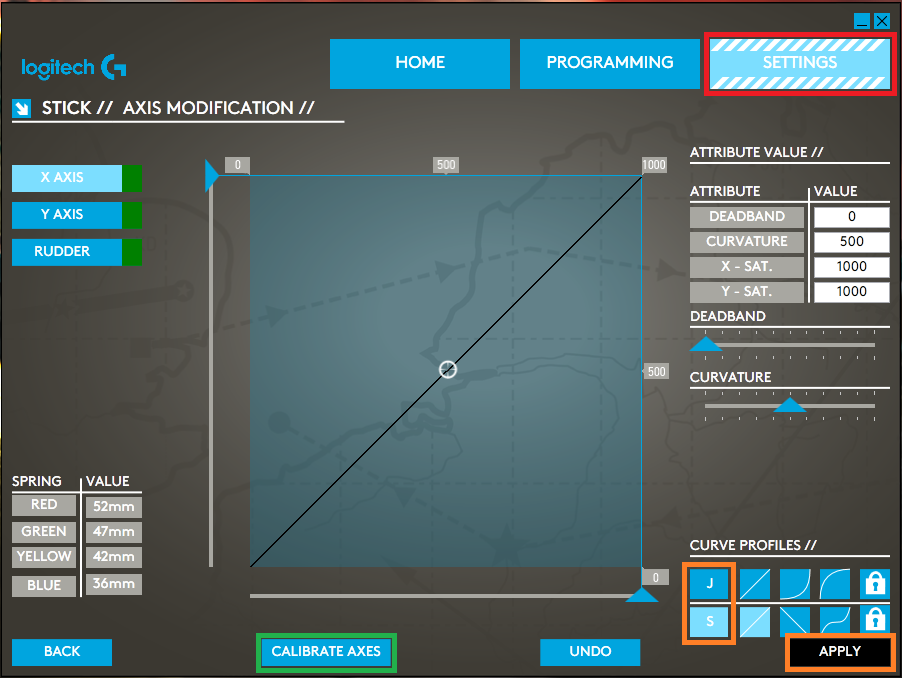Choose the concave J-curve preset
The image size is (902, 678).
(835, 584)
